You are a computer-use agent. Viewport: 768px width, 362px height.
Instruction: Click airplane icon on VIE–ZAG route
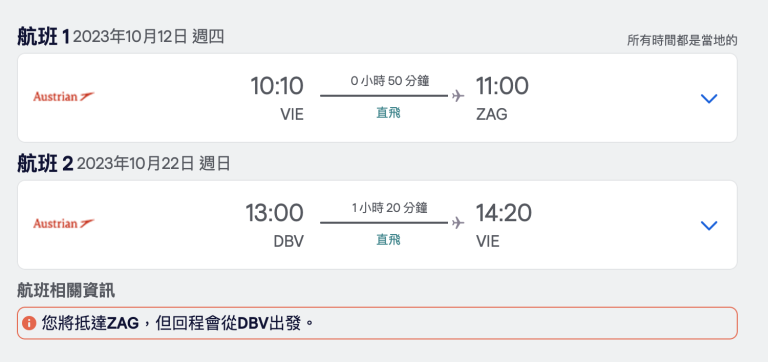pos(458,96)
